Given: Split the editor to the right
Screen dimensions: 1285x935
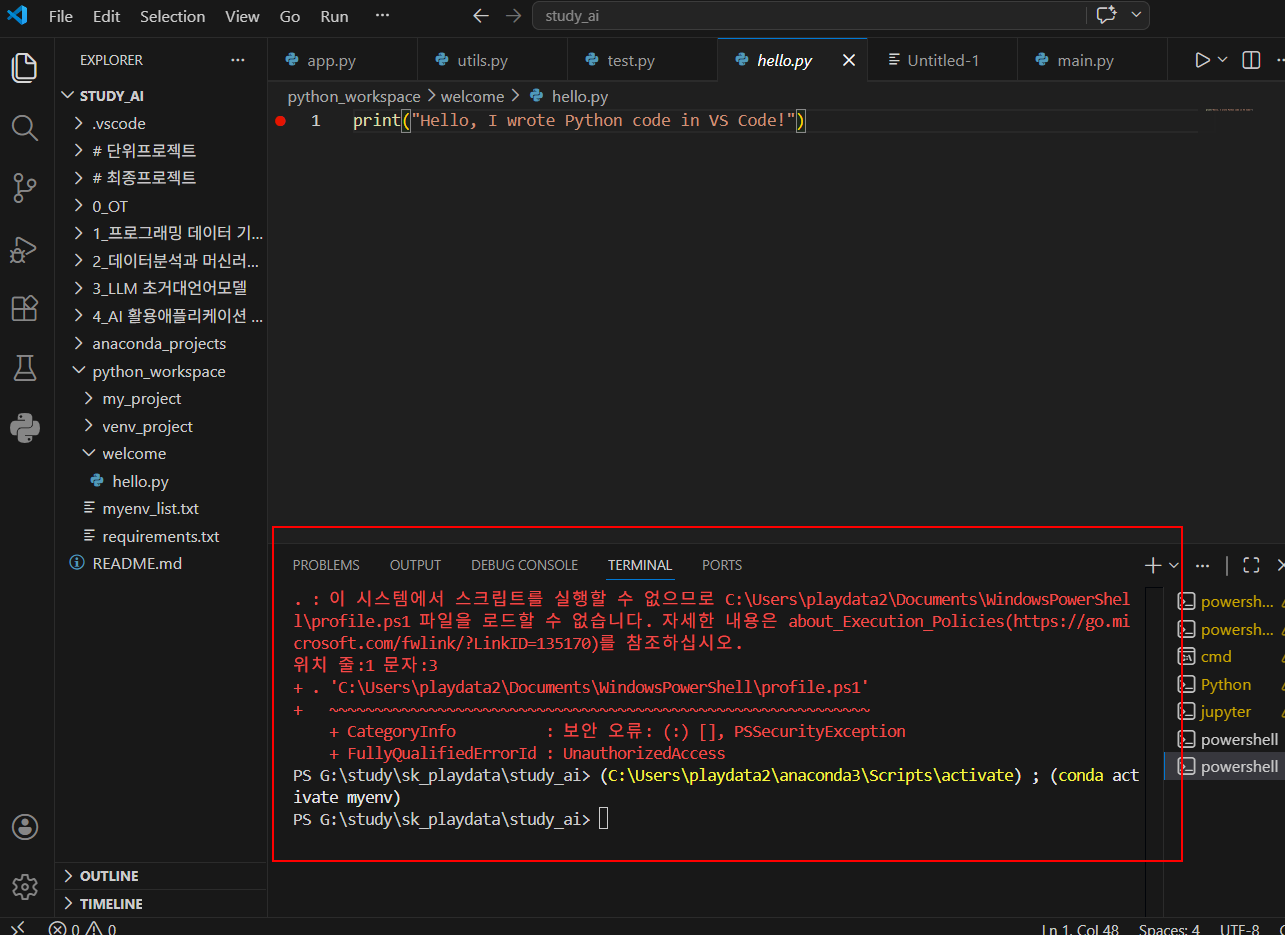Looking at the screenshot, I should pyautogui.click(x=1251, y=60).
